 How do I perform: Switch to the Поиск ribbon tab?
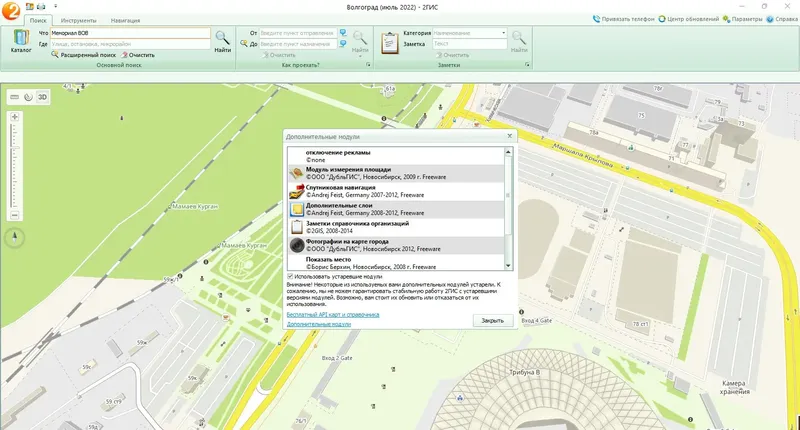pos(38,20)
